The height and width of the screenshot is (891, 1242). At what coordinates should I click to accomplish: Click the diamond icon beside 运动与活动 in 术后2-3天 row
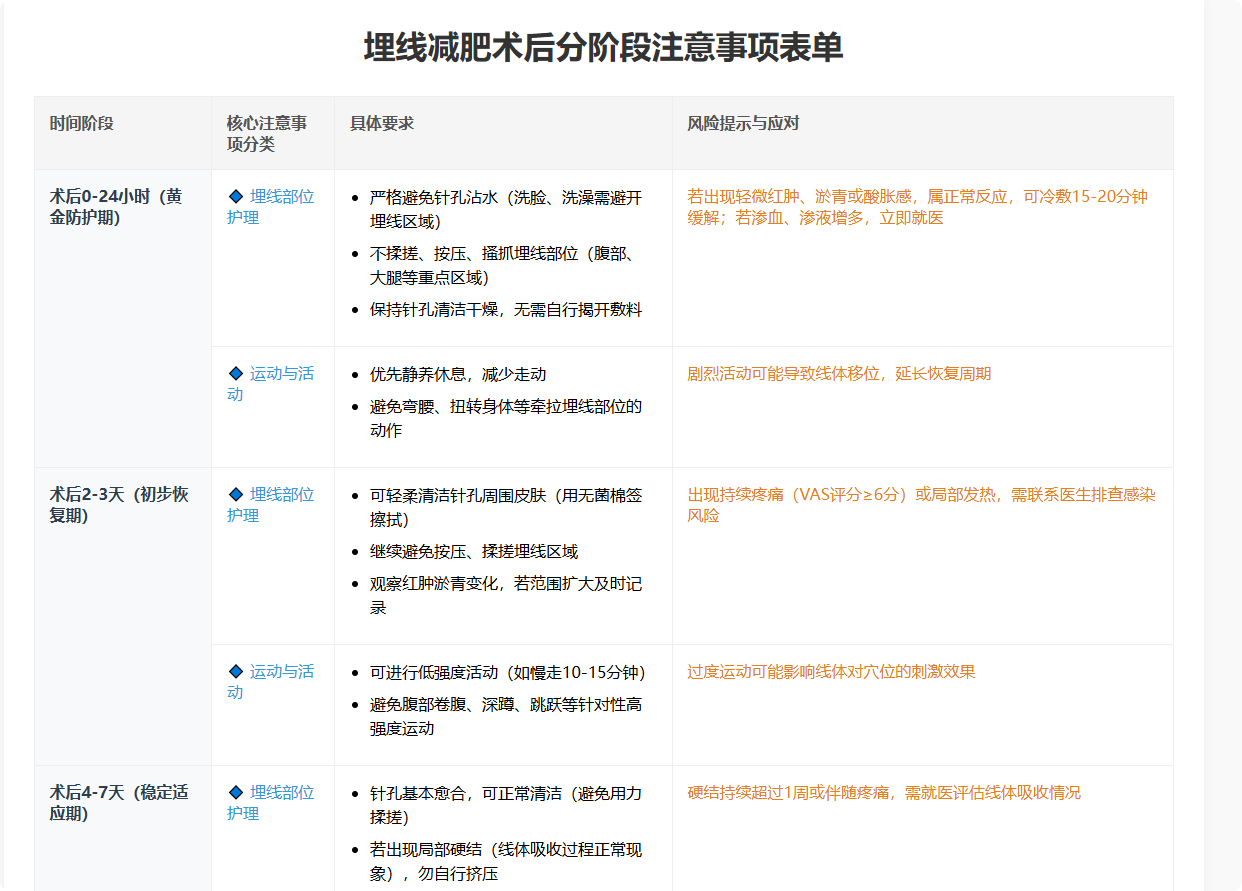point(236,671)
